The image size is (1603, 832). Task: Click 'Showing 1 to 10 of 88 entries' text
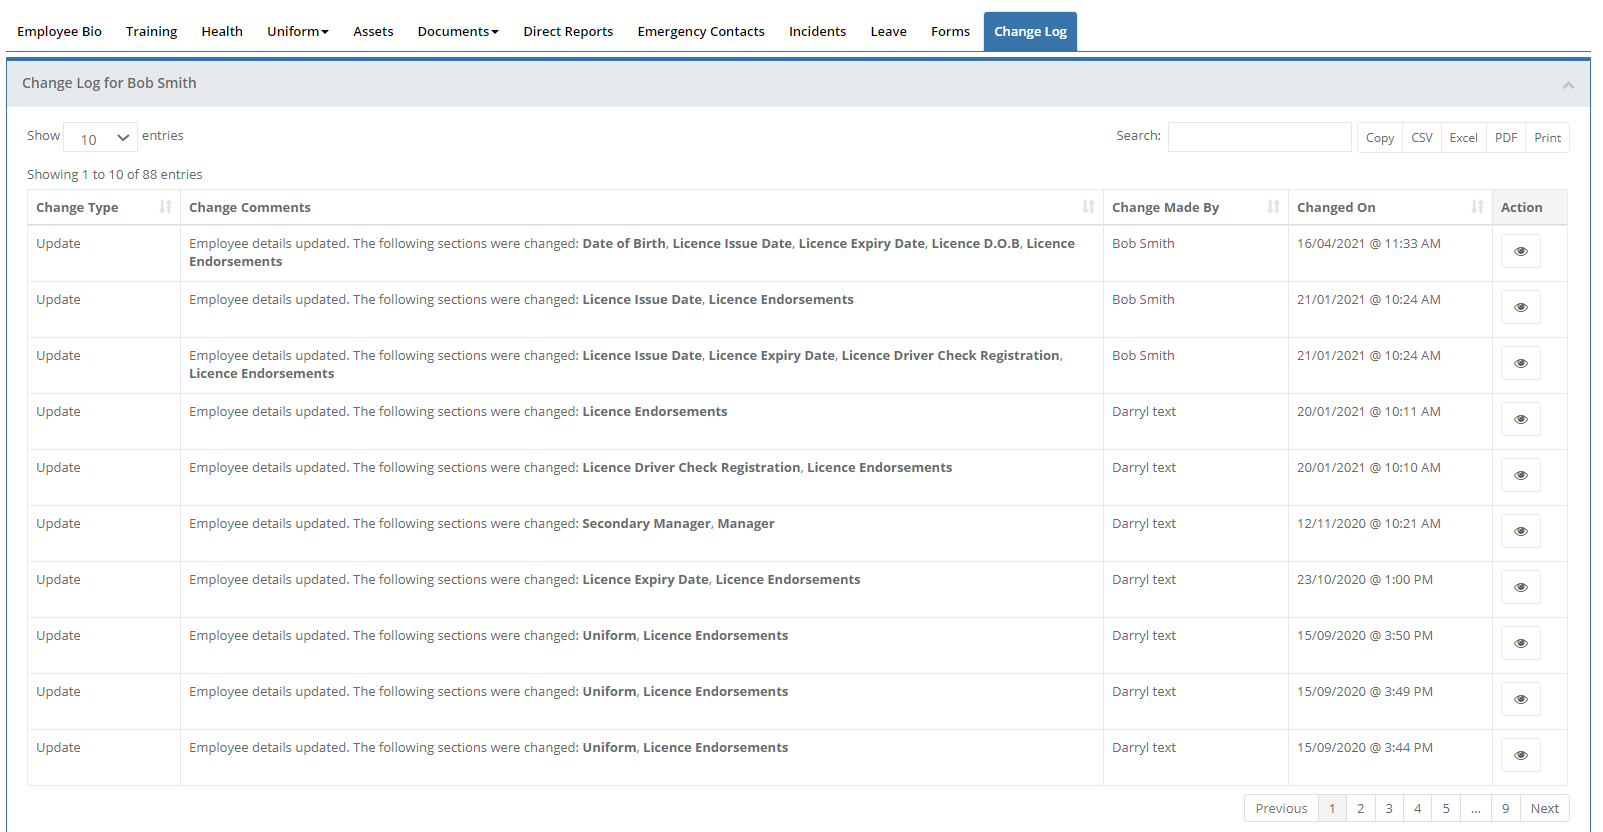tap(114, 174)
